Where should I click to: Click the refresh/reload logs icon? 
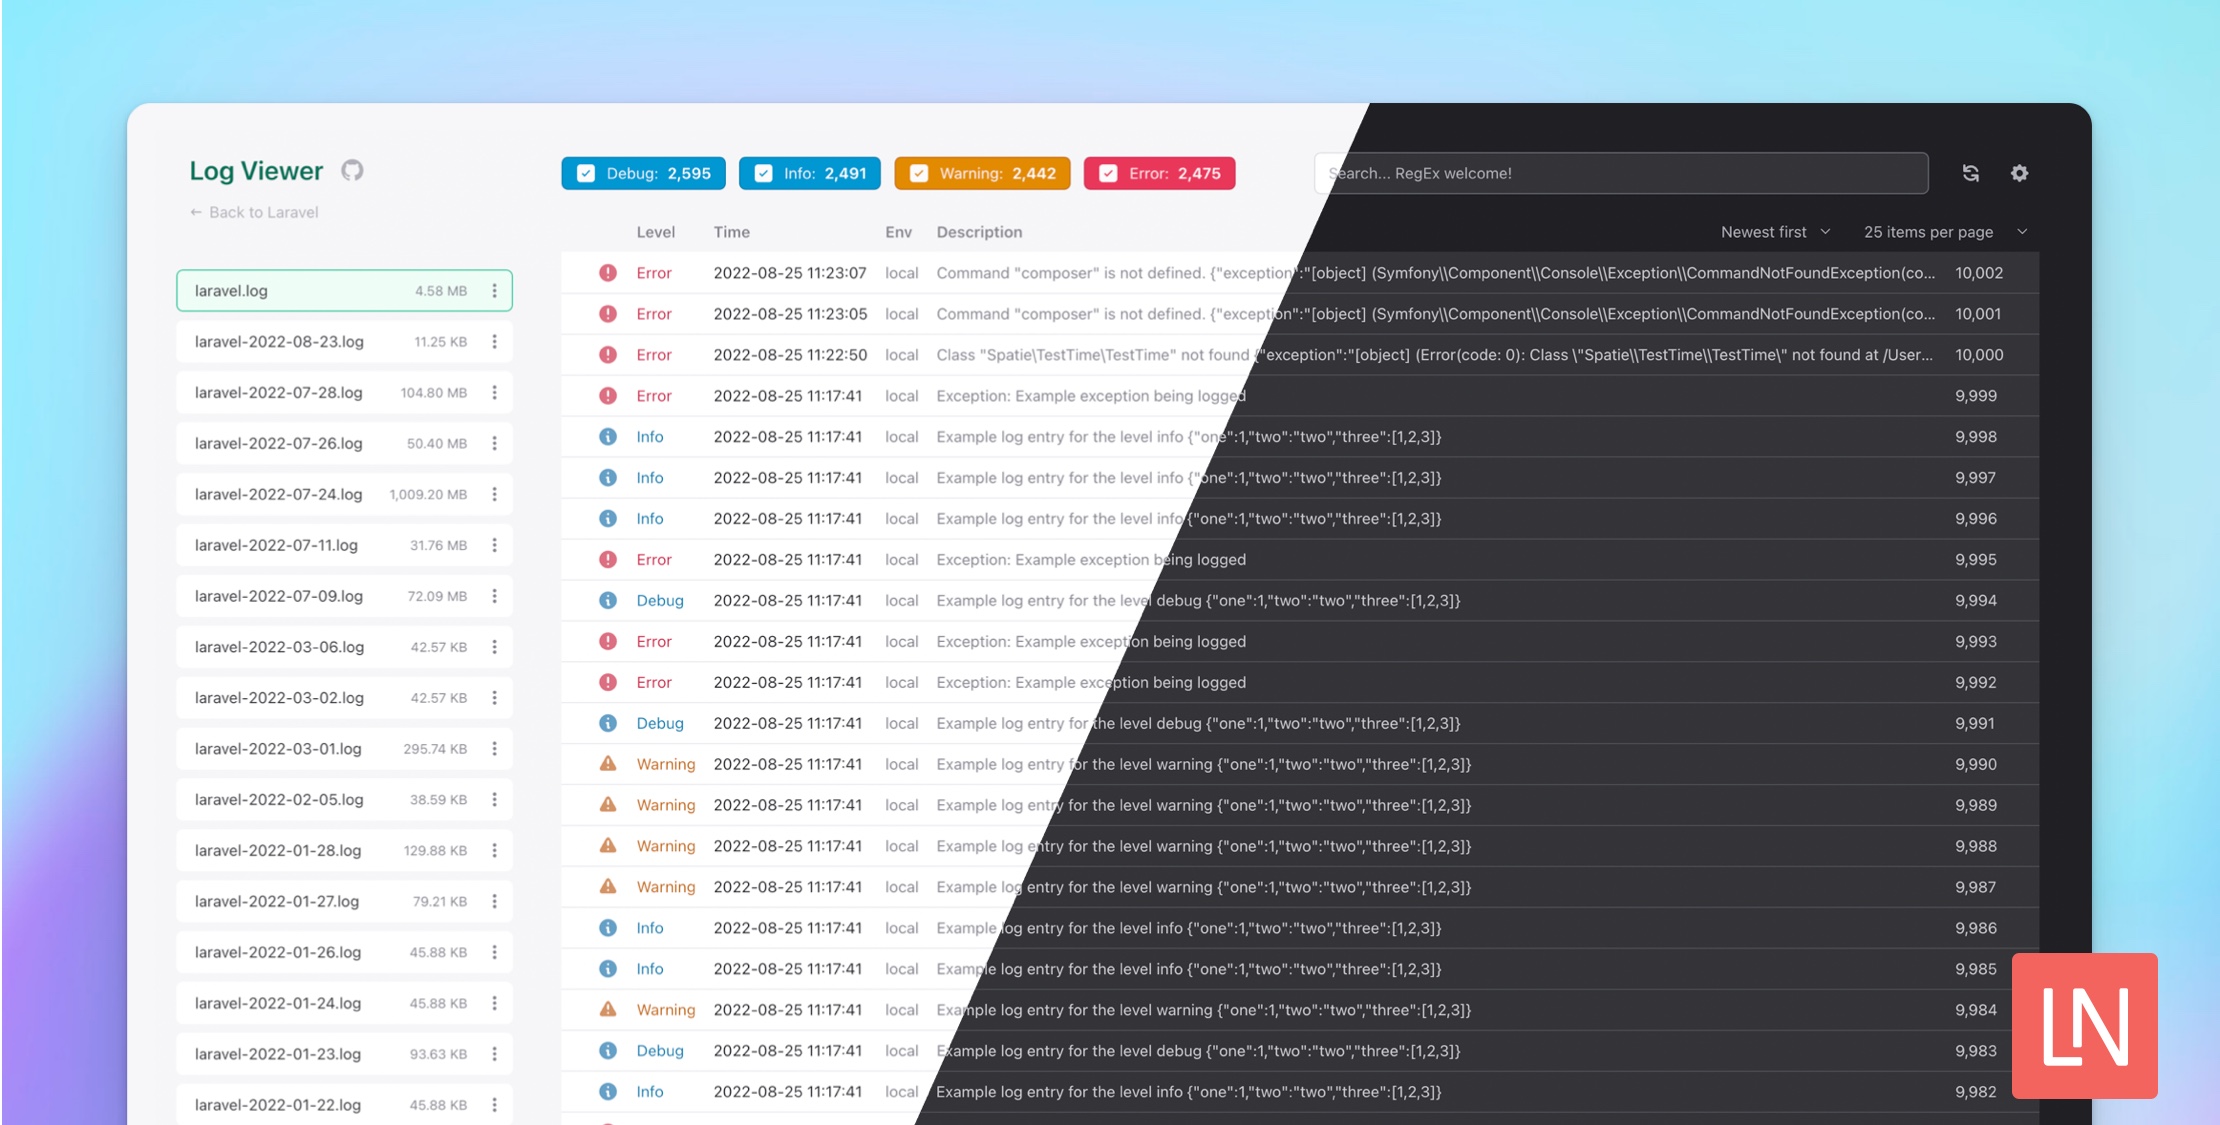click(x=1972, y=174)
